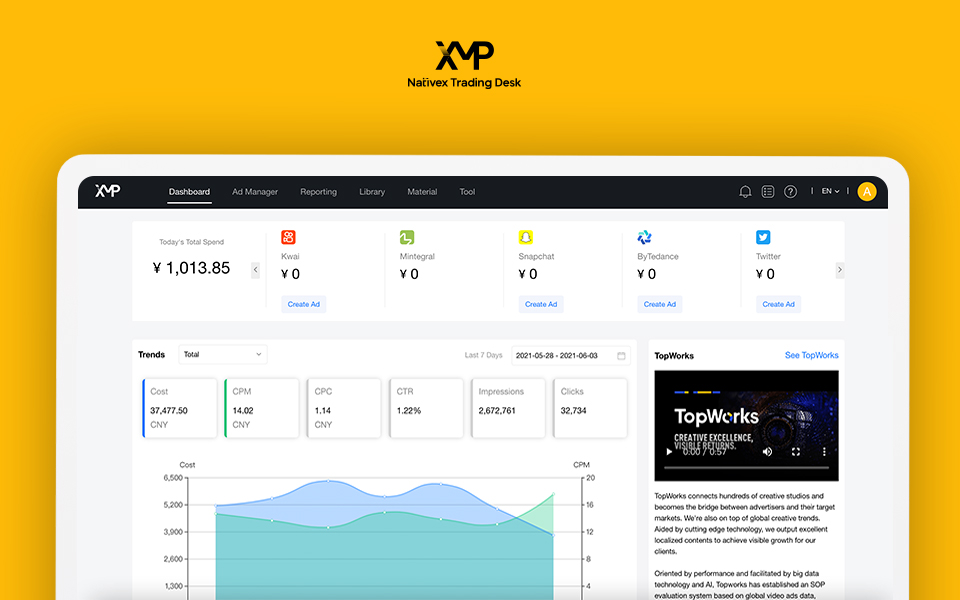Show next platforms with right arrow
The image size is (960, 600).
840,269
